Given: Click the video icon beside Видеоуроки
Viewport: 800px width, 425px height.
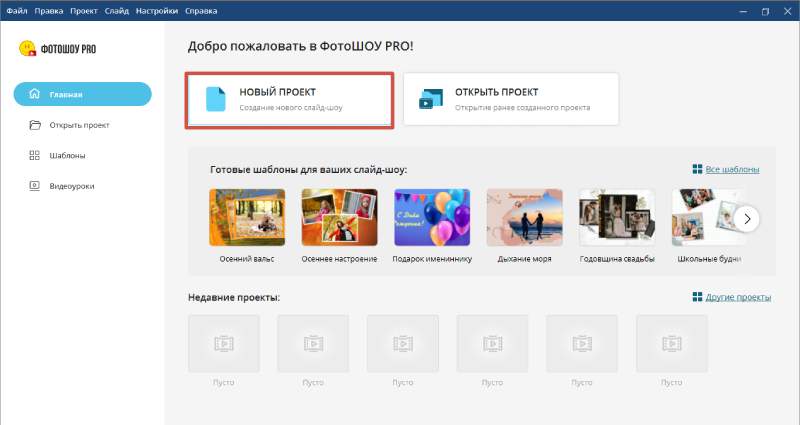Looking at the screenshot, I should click(34, 186).
